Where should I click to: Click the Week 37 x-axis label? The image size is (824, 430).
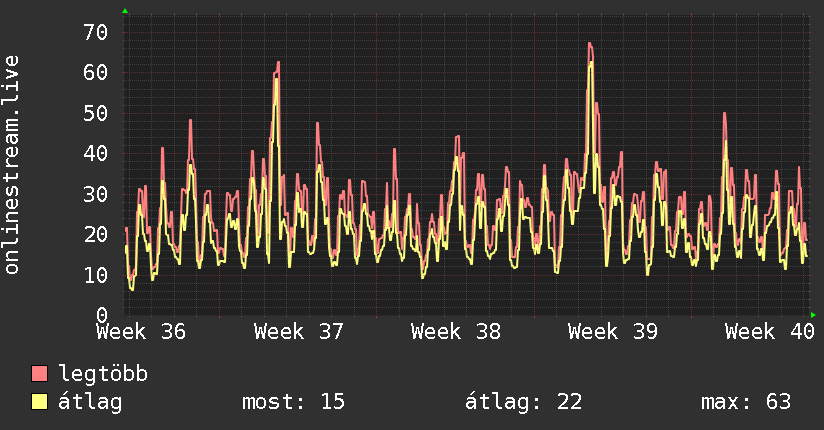pos(298,332)
